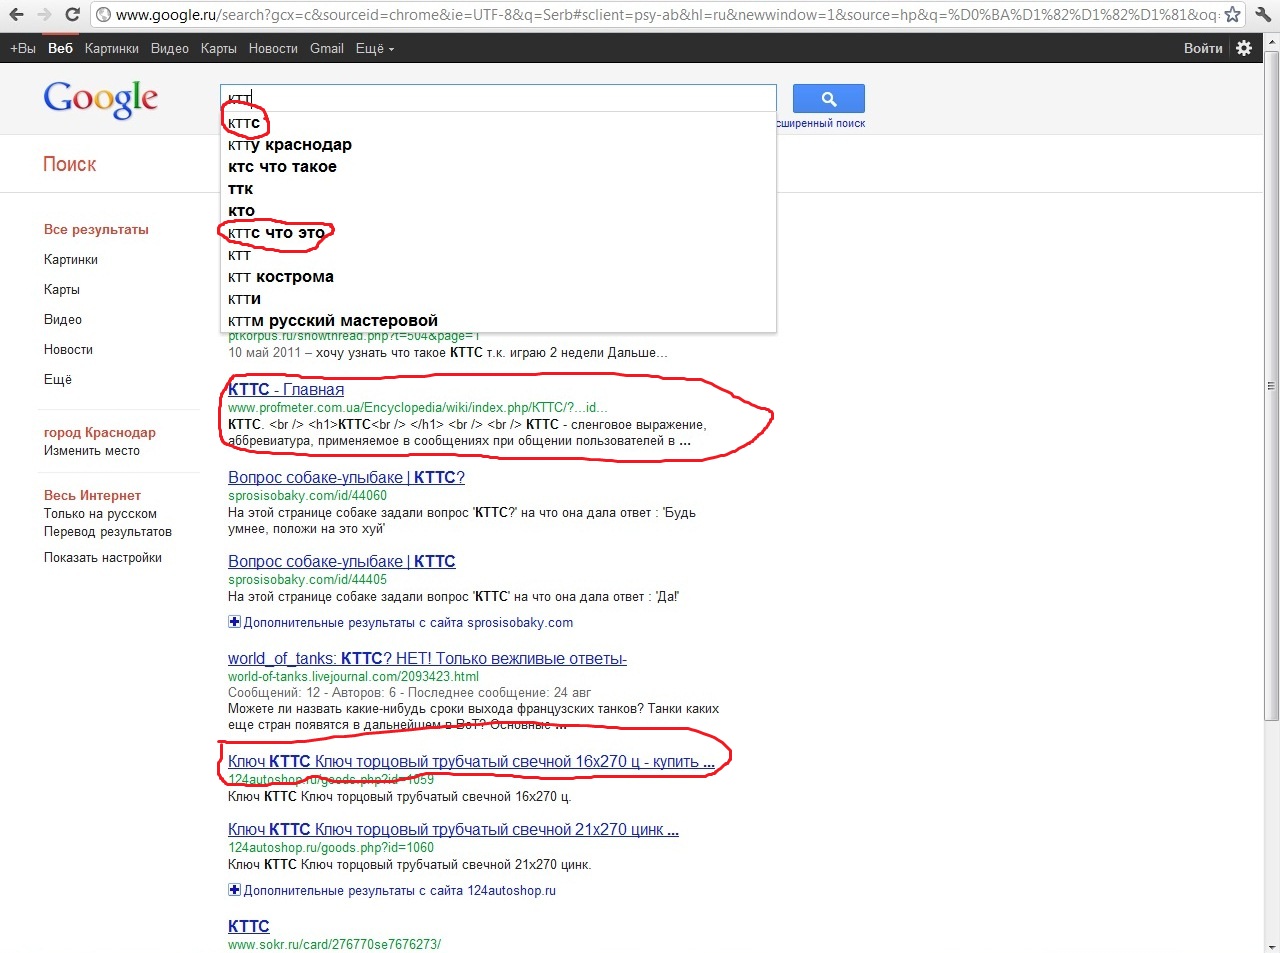
Task: Open Ключ КТТС 21x270 цинк result
Action: click(453, 830)
